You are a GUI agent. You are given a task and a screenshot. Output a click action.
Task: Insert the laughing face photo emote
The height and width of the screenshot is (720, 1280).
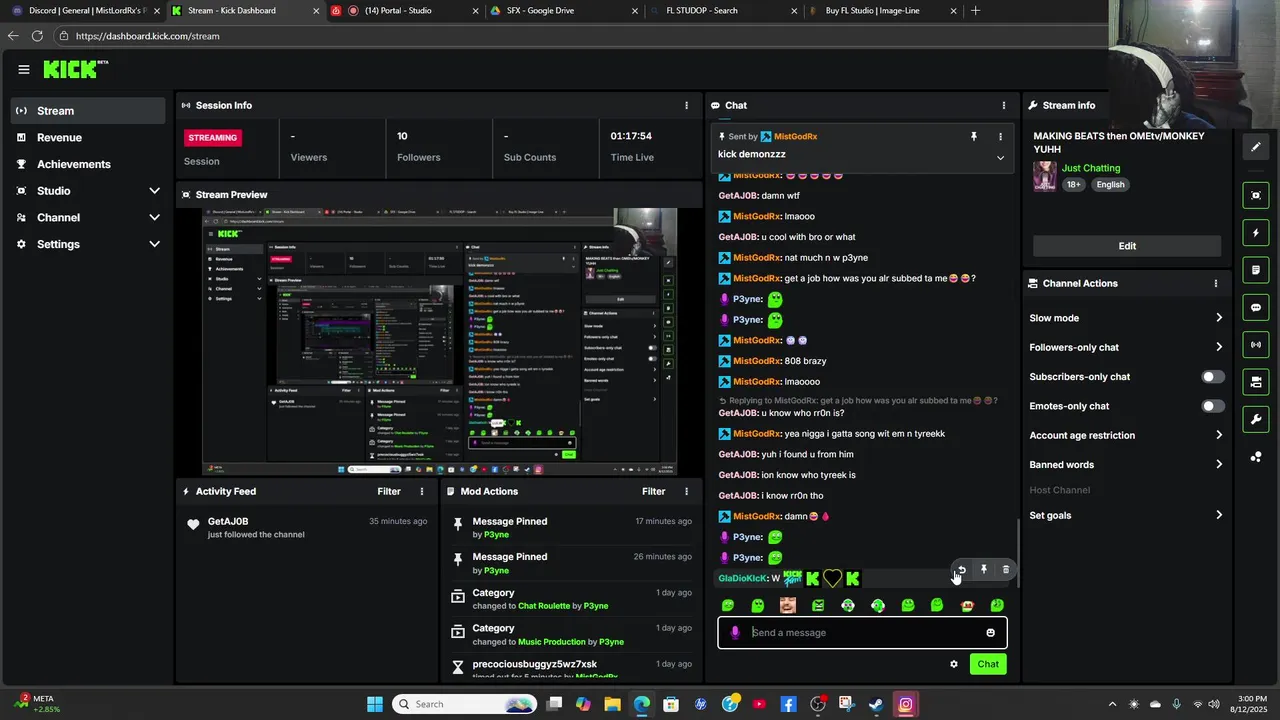pyautogui.click(x=788, y=605)
